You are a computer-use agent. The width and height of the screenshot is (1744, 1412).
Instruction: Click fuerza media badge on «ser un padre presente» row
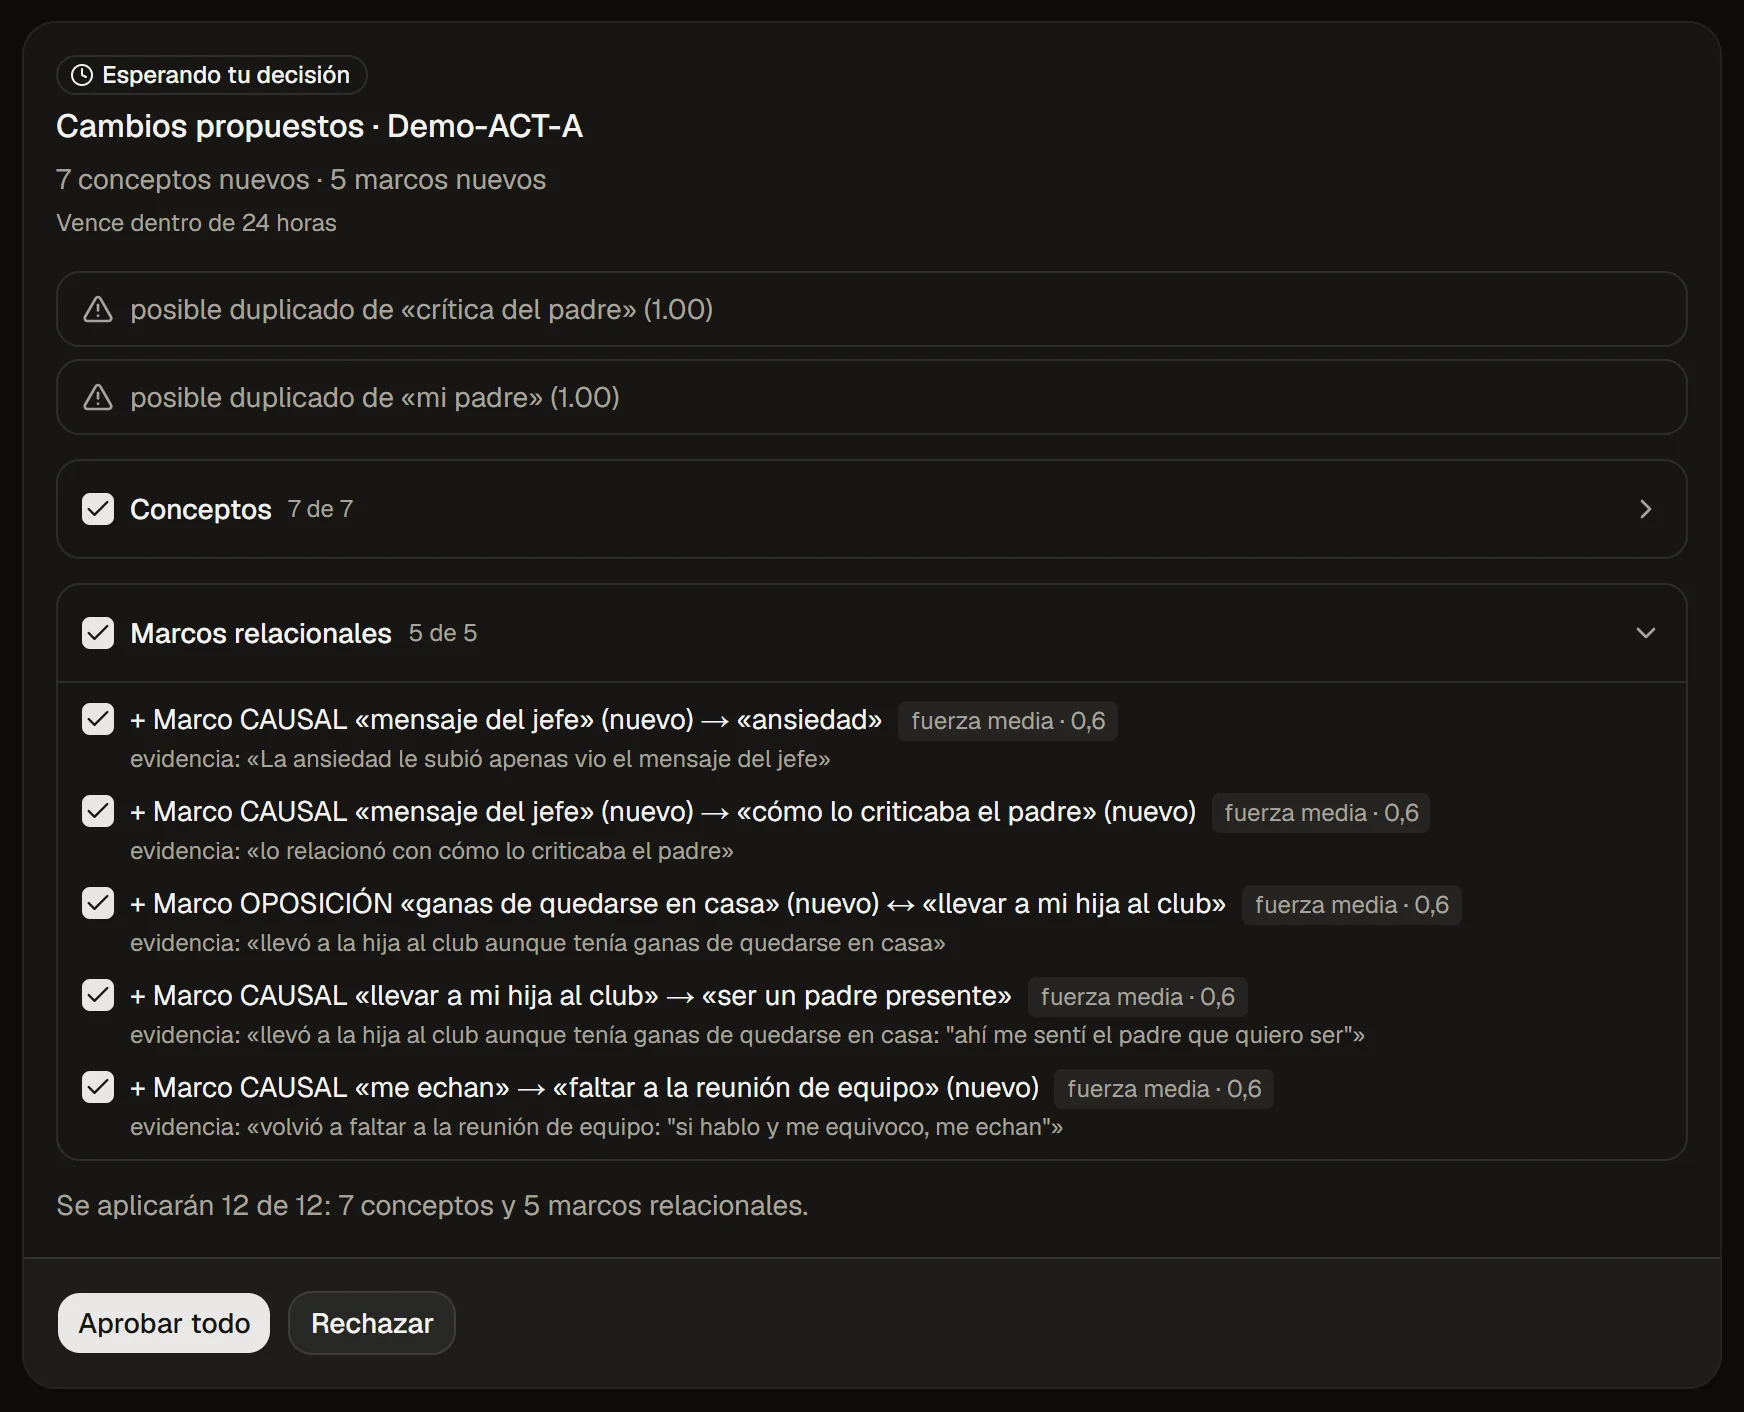1138,997
